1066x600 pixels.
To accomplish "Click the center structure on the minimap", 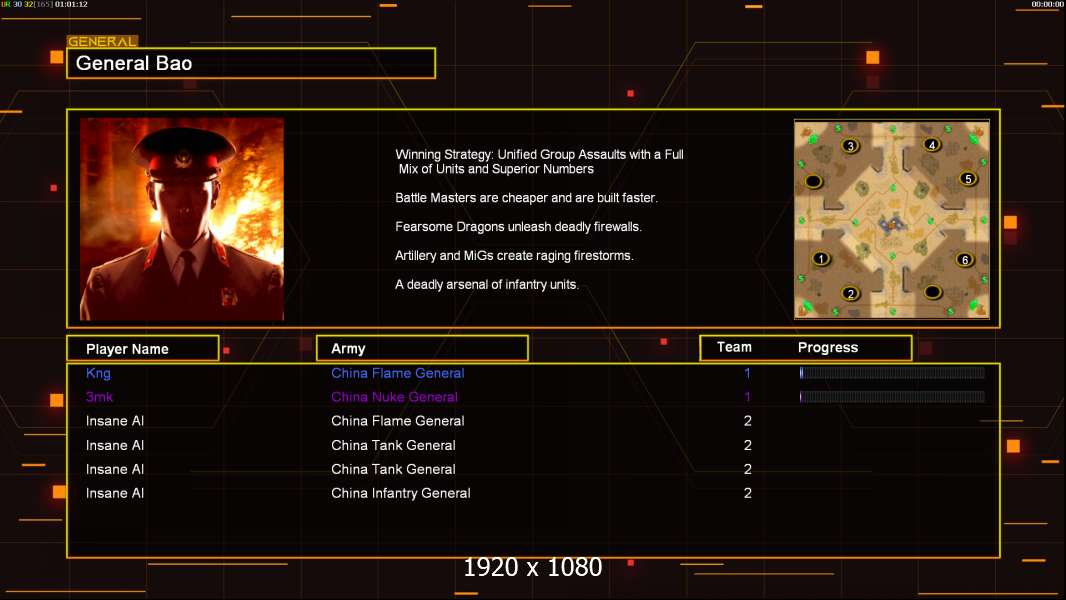I will pyautogui.click(x=891, y=223).
